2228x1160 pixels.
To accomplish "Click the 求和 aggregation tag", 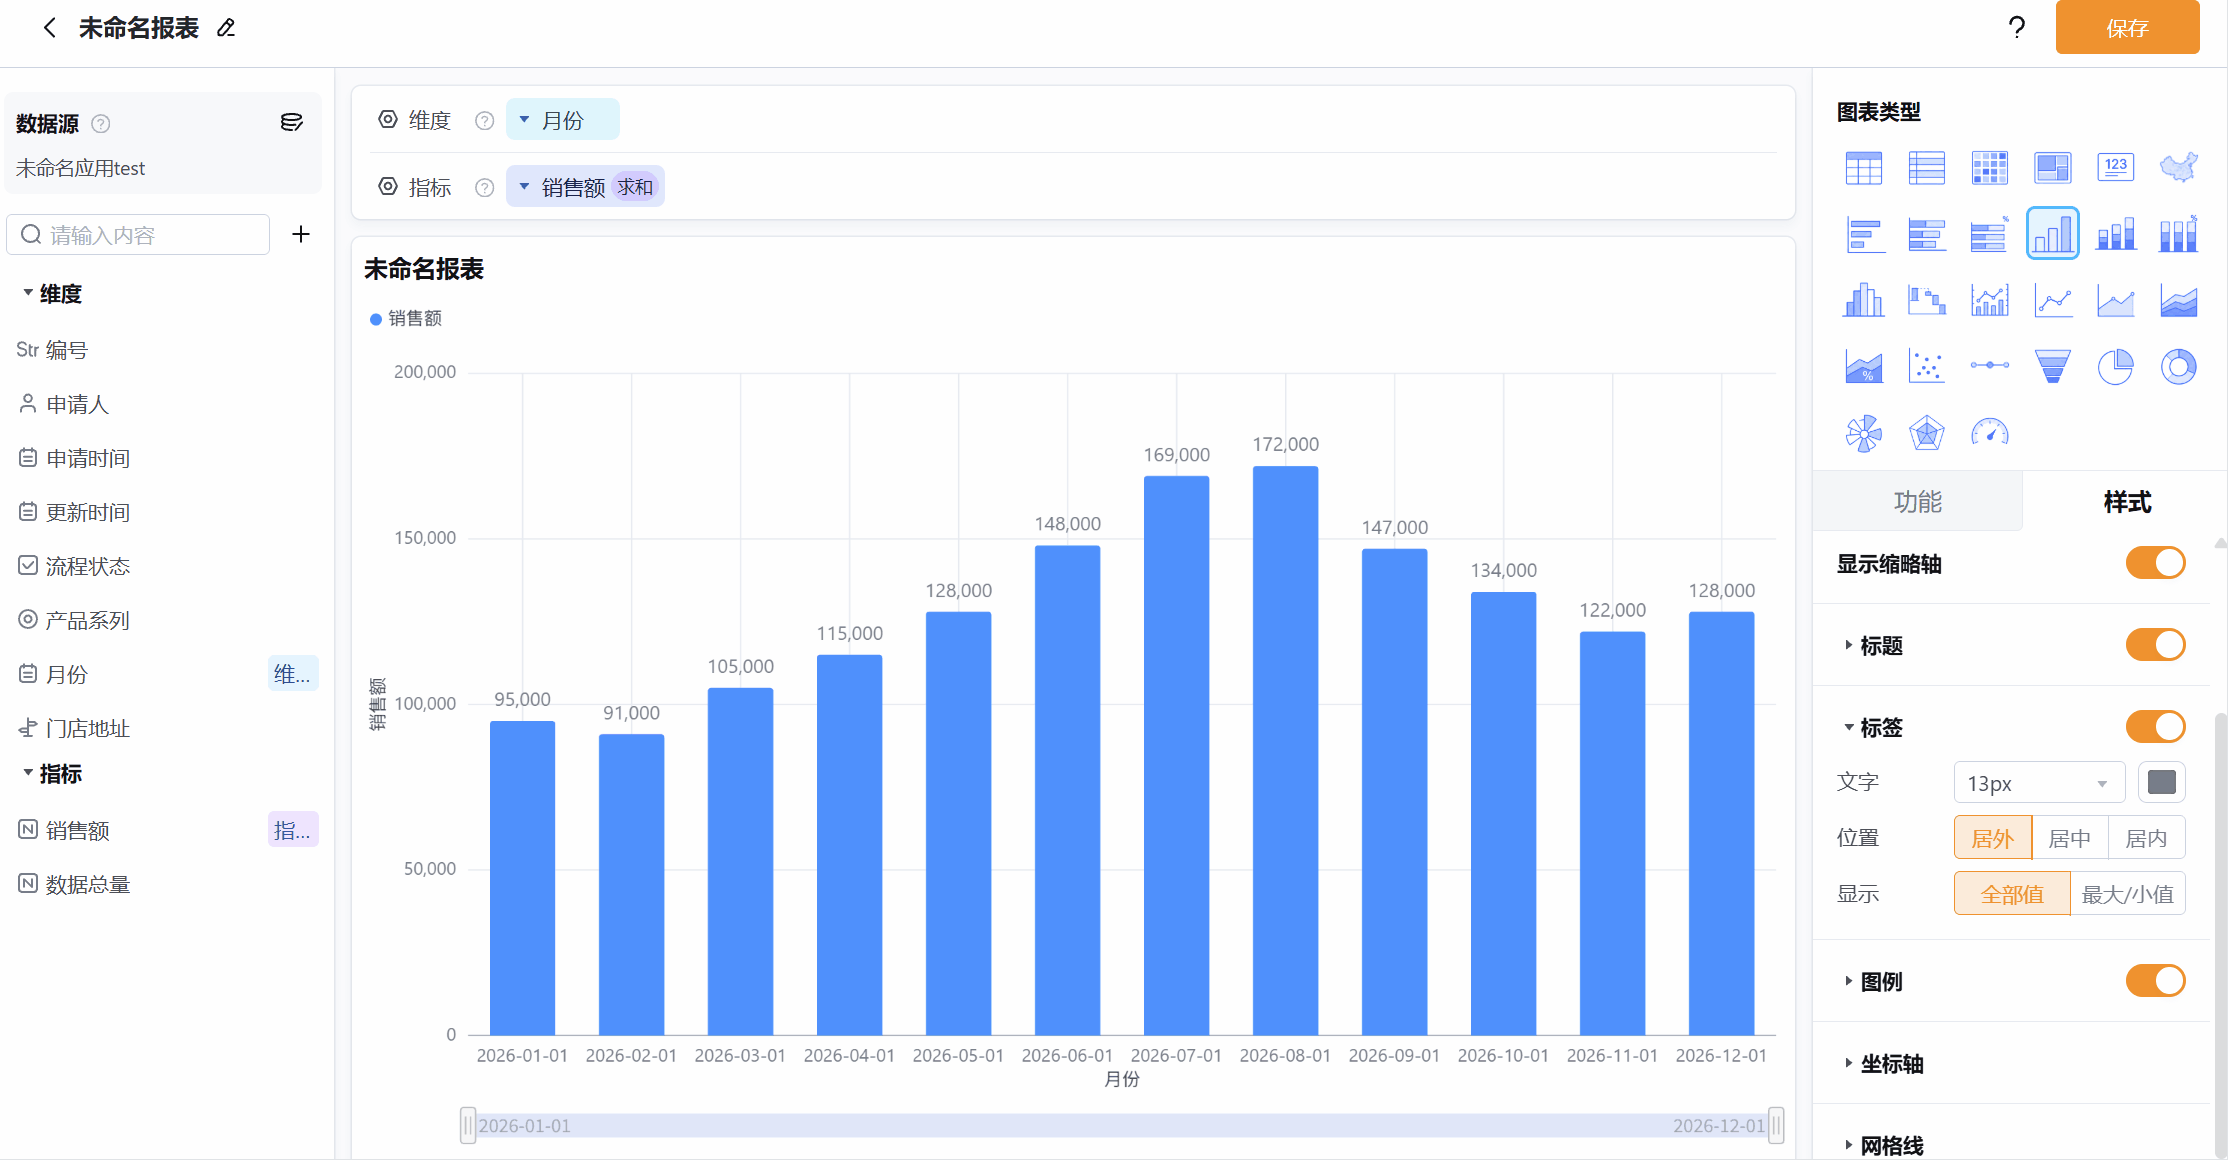I will pos(635,187).
